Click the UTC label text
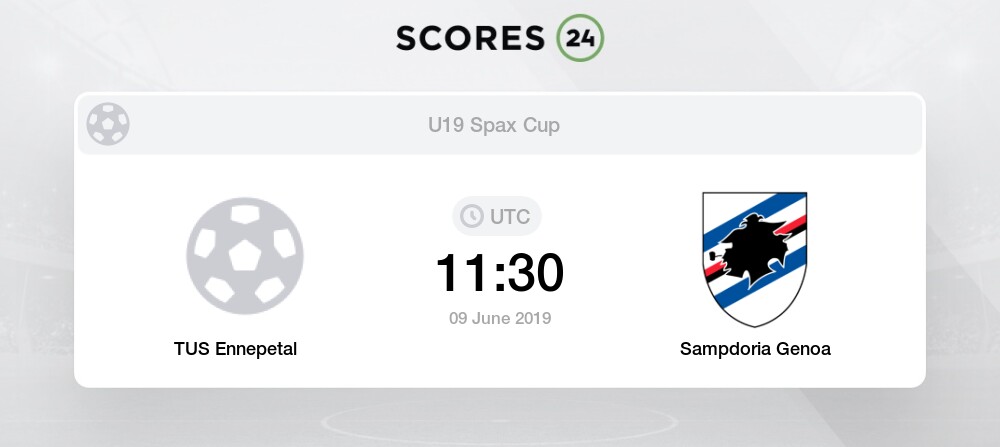1000x447 pixels. point(510,217)
